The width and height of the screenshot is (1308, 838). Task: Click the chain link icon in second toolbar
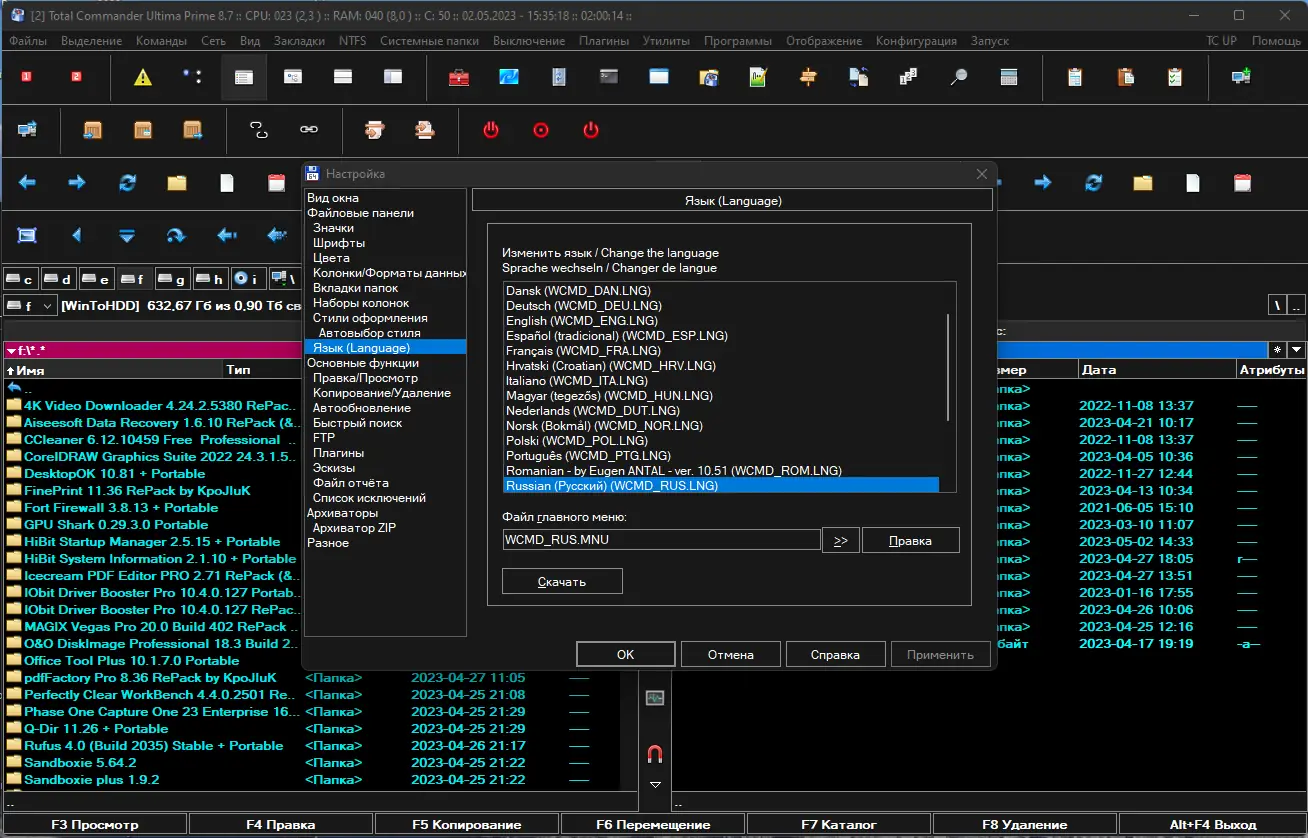pos(309,130)
